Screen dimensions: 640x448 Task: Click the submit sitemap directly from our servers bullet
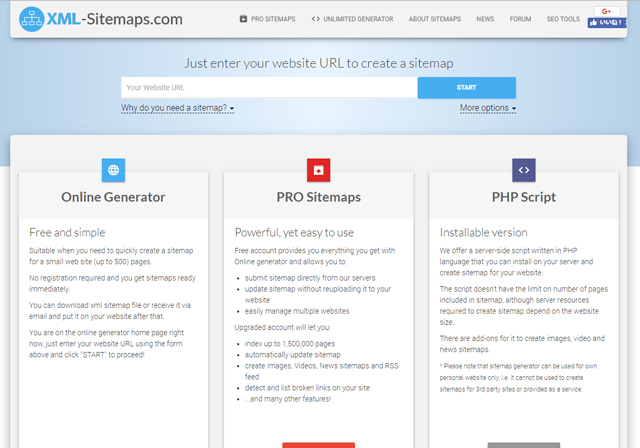(310, 278)
